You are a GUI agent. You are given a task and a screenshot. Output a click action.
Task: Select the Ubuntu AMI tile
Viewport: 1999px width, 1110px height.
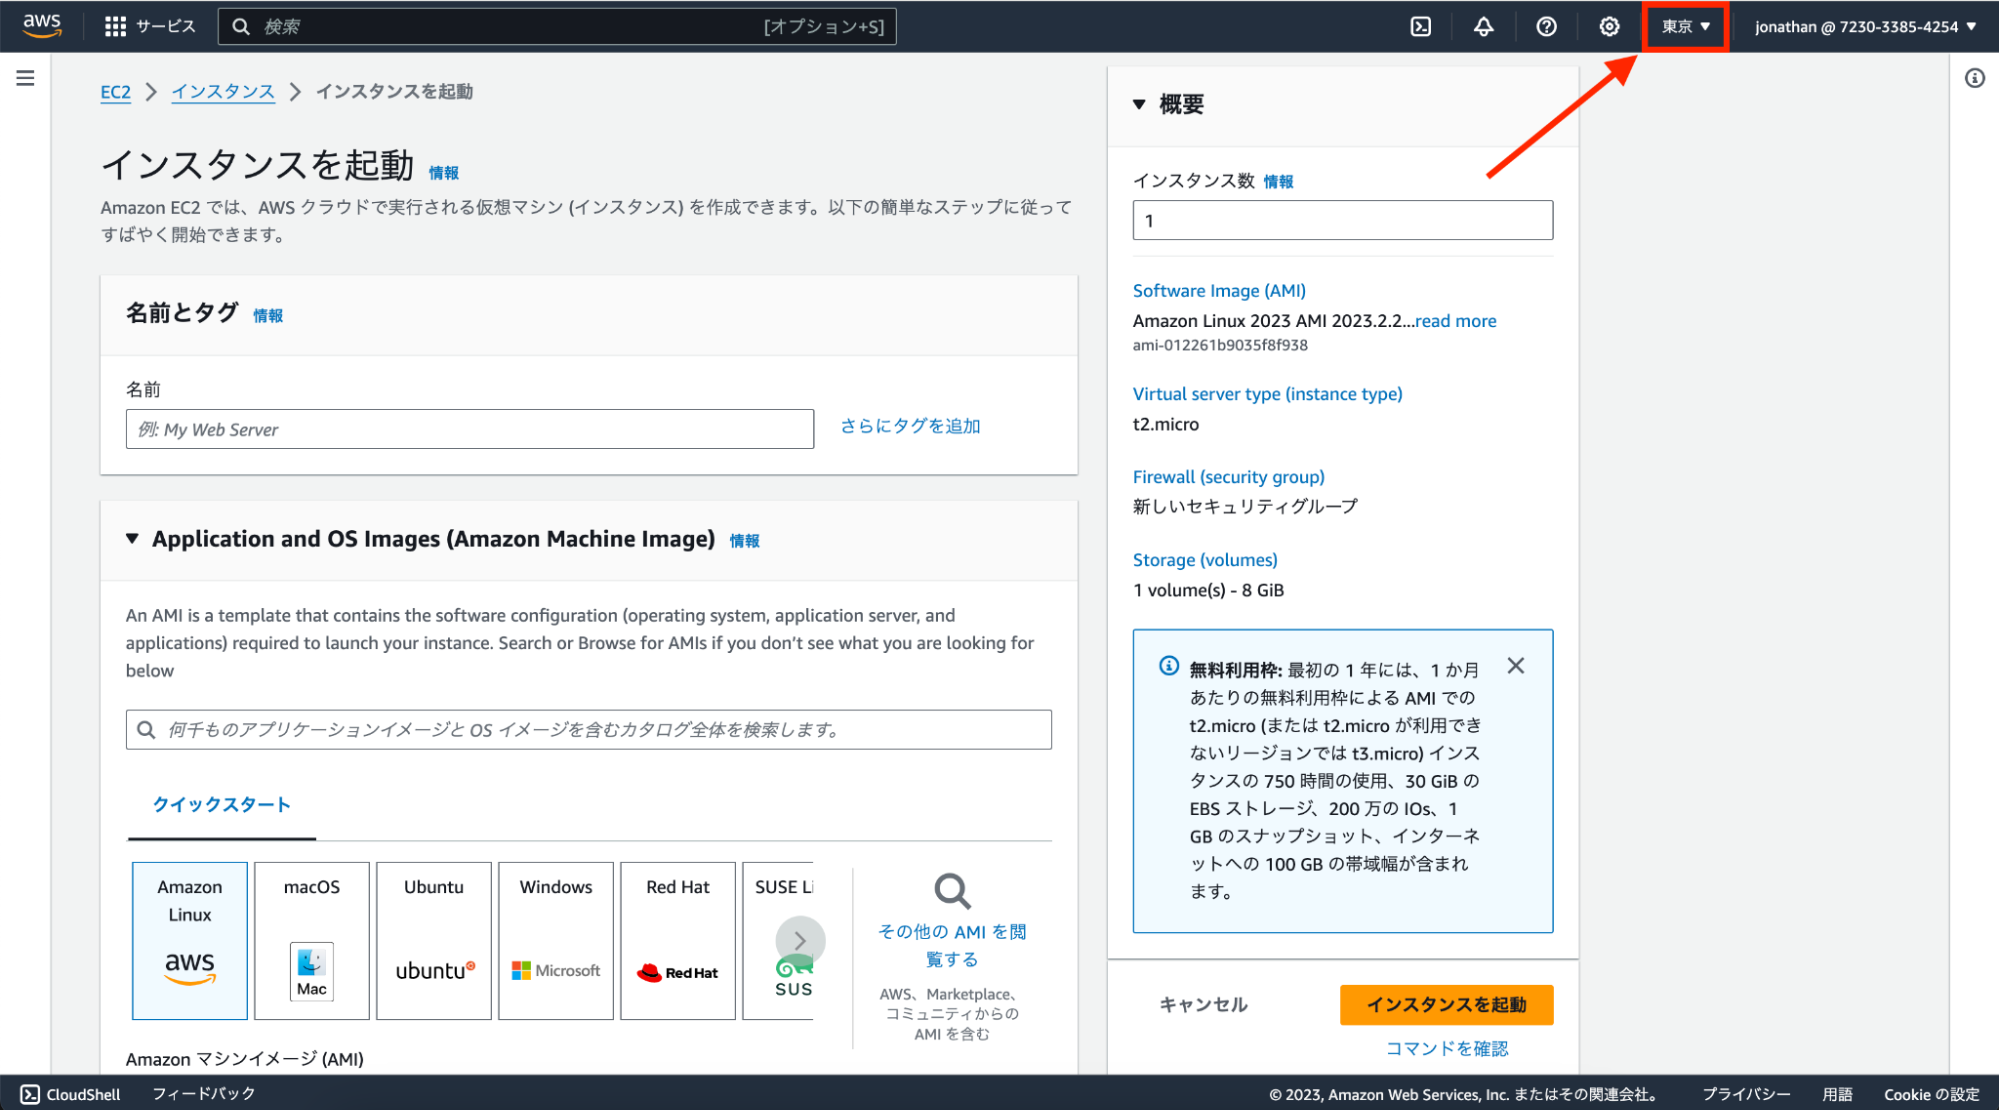tap(434, 940)
